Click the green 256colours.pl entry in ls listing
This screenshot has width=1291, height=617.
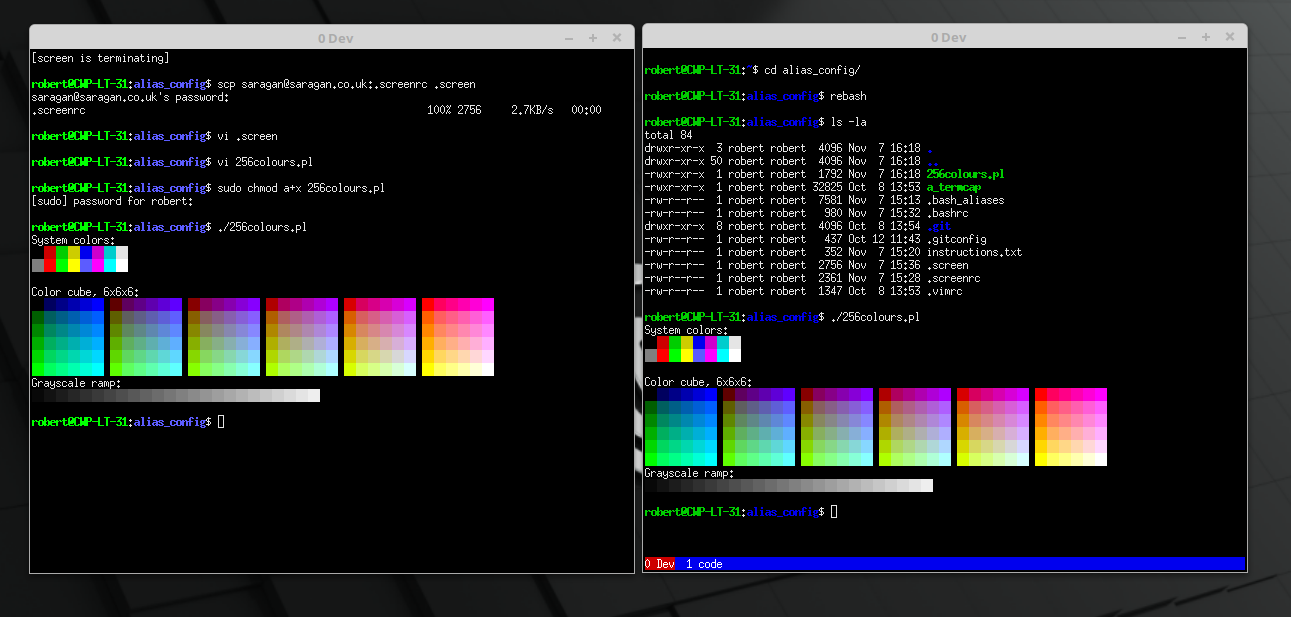coord(965,174)
